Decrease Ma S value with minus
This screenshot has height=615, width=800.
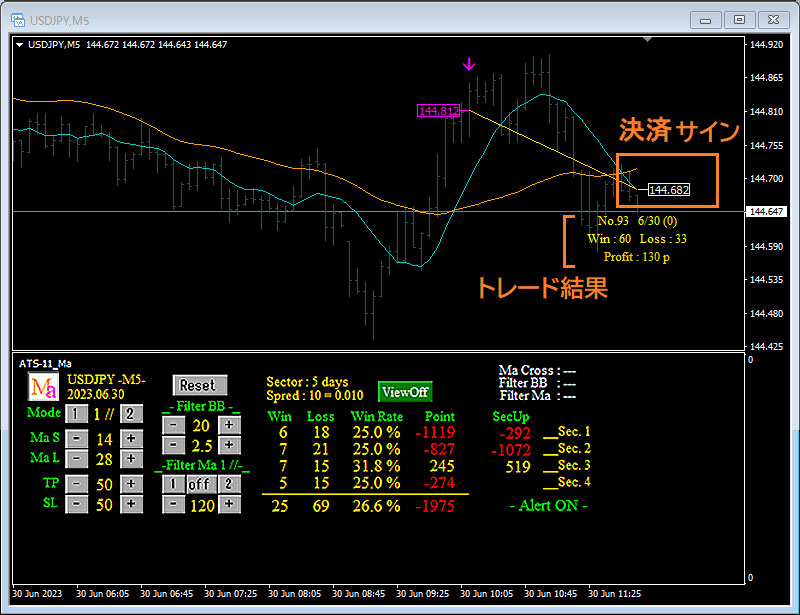coord(77,438)
